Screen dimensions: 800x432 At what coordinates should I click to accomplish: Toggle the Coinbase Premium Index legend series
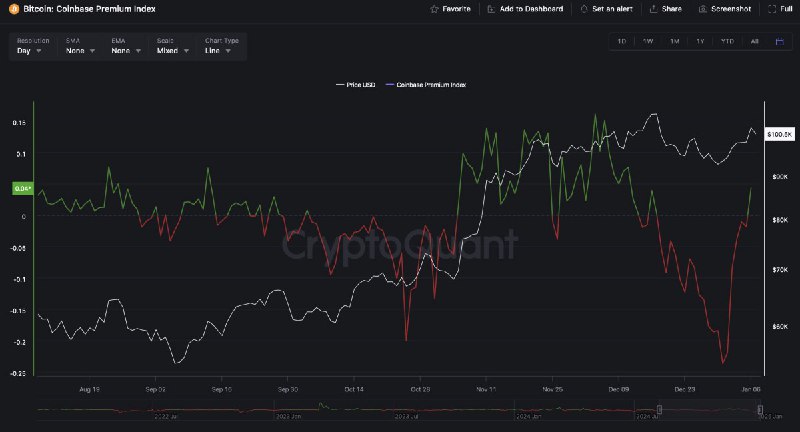click(x=426, y=85)
